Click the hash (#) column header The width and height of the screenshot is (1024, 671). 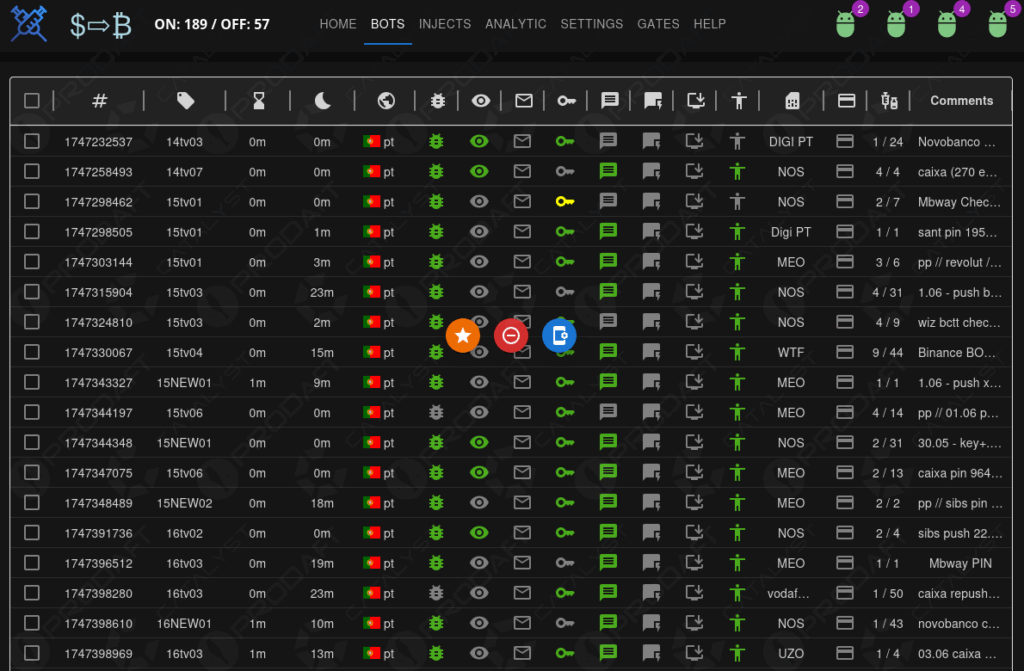99,101
